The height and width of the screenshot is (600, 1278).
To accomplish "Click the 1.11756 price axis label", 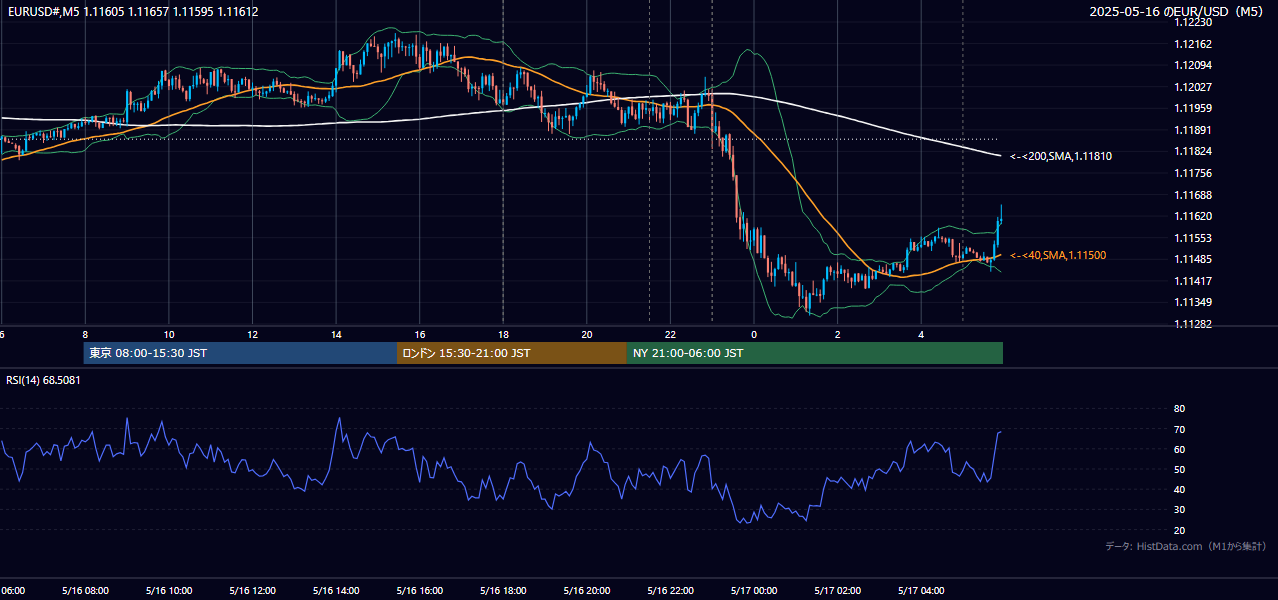I will click(1193, 173).
